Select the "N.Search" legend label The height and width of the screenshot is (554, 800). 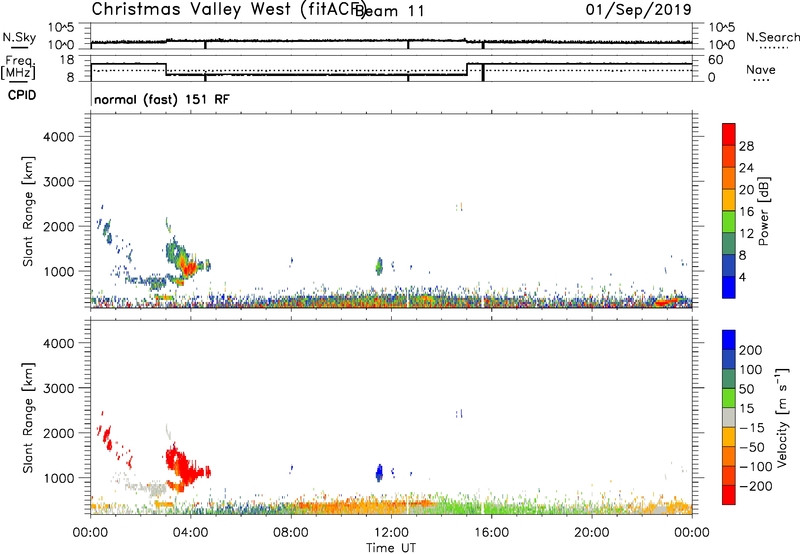coord(772,37)
